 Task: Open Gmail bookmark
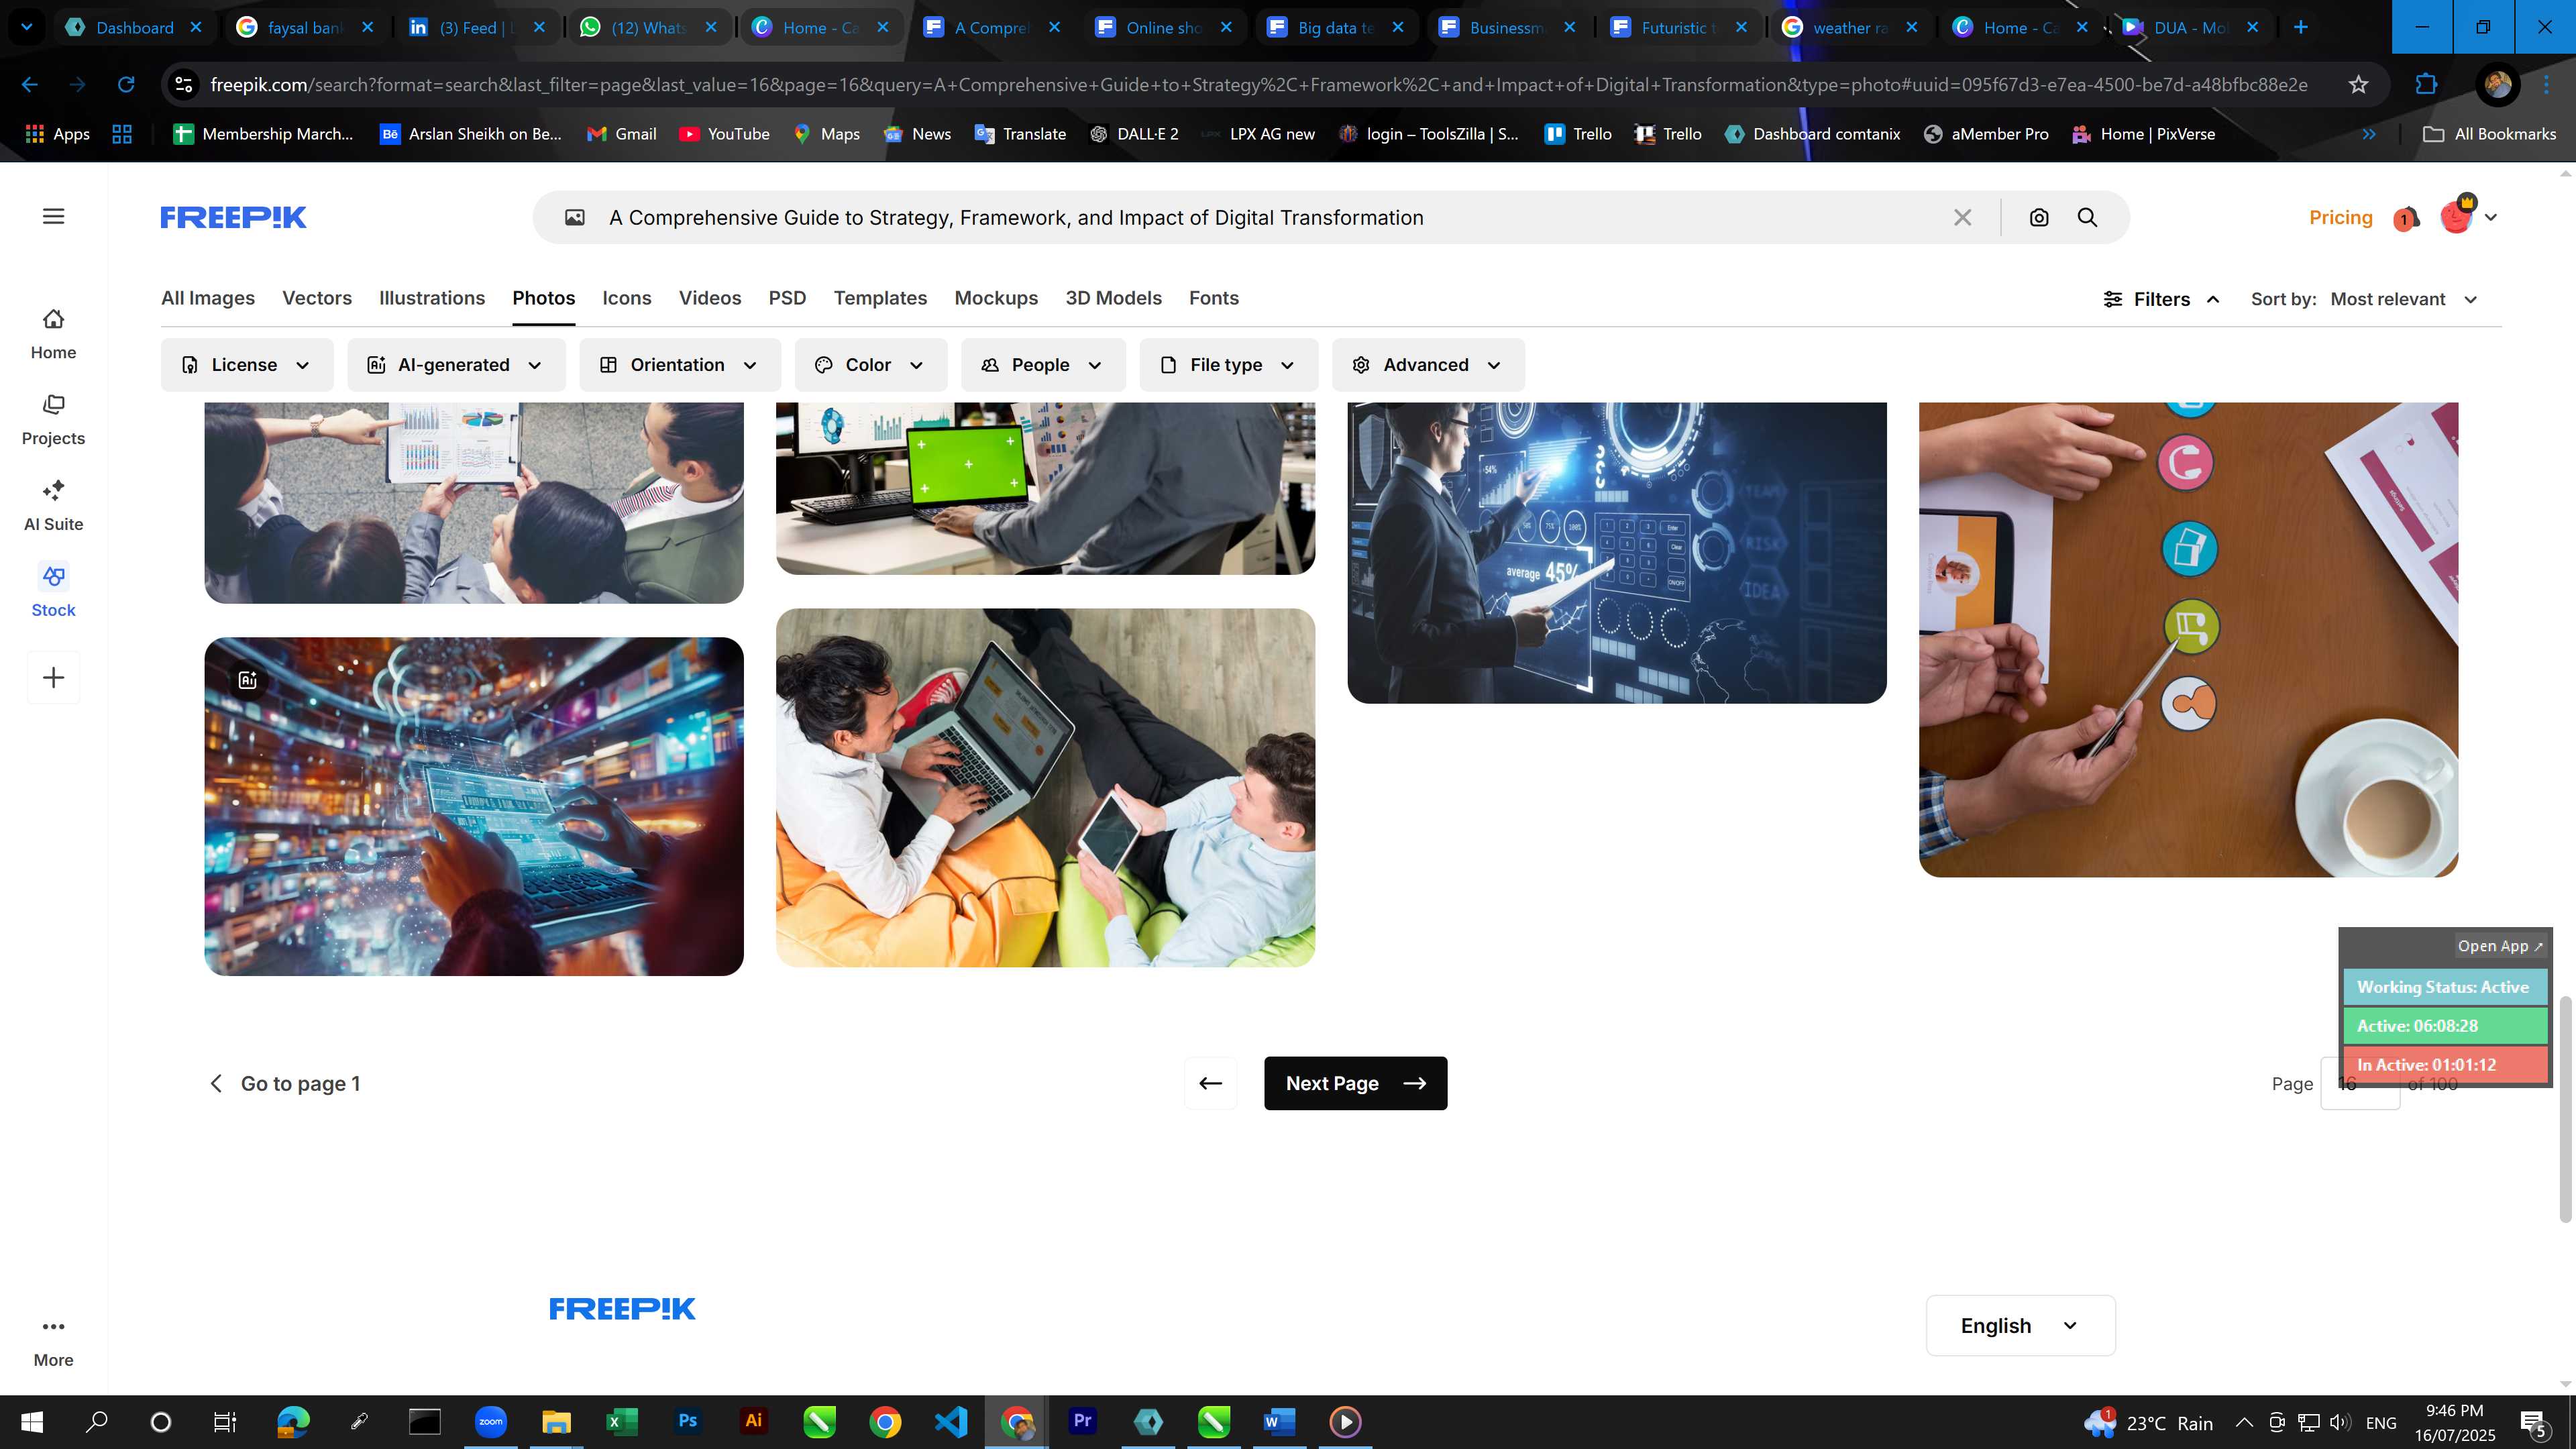tap(621, 134)
